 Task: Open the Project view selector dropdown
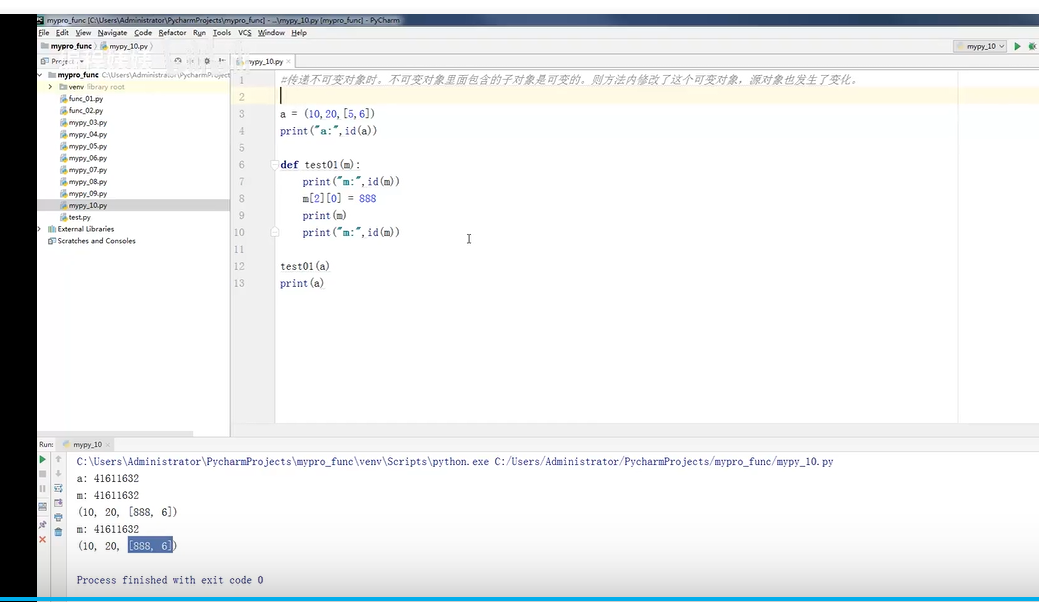coord(64,61)
